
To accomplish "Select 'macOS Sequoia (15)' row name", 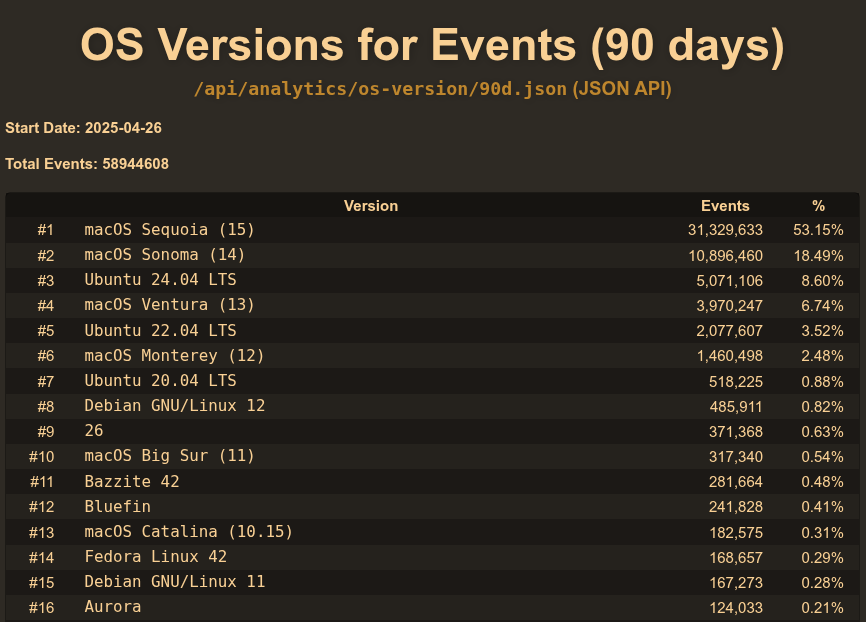I will [x=169, y=230].
